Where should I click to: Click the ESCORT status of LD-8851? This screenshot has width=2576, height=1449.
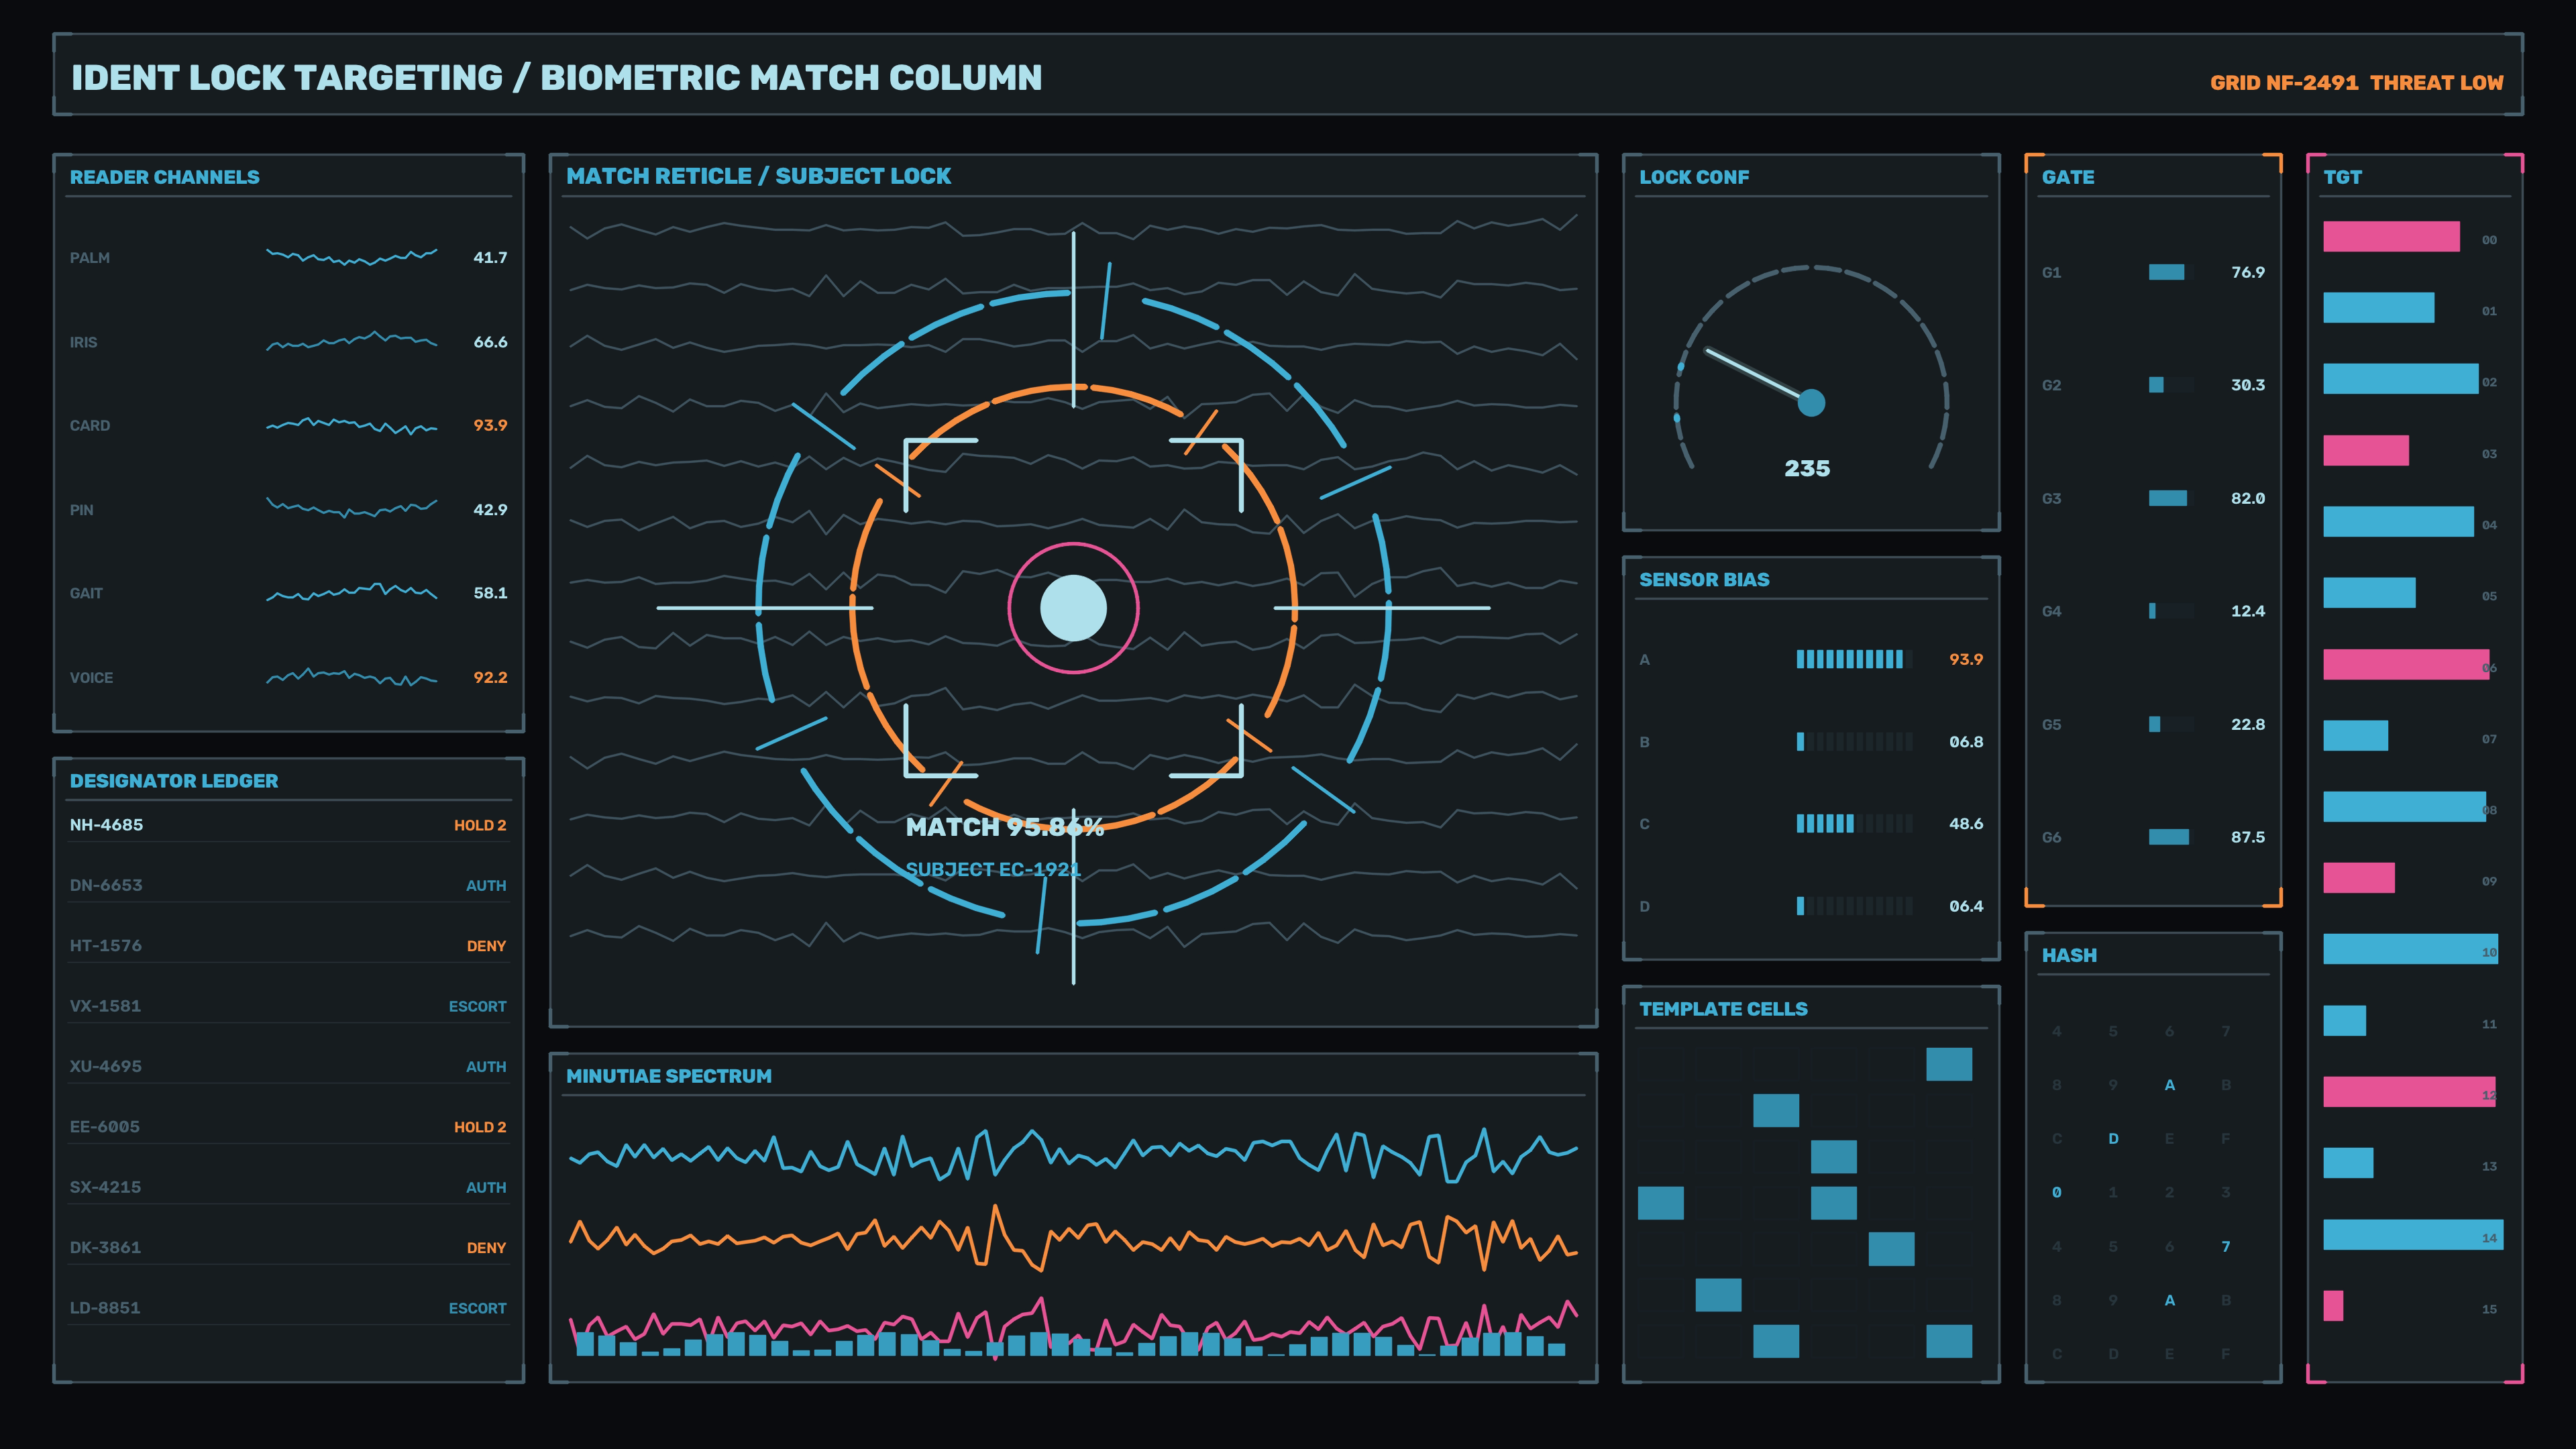pos(477,1308)
